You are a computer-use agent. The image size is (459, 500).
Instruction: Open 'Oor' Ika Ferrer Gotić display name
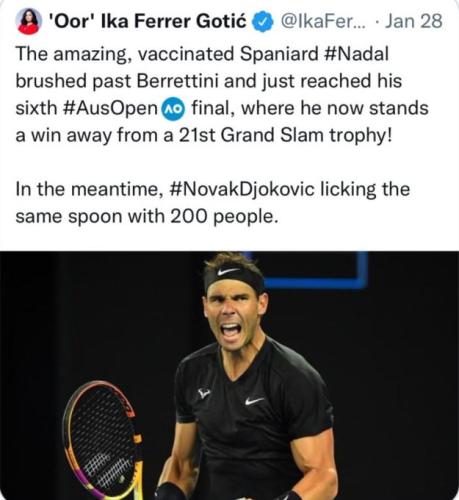[x=147, y=21]
